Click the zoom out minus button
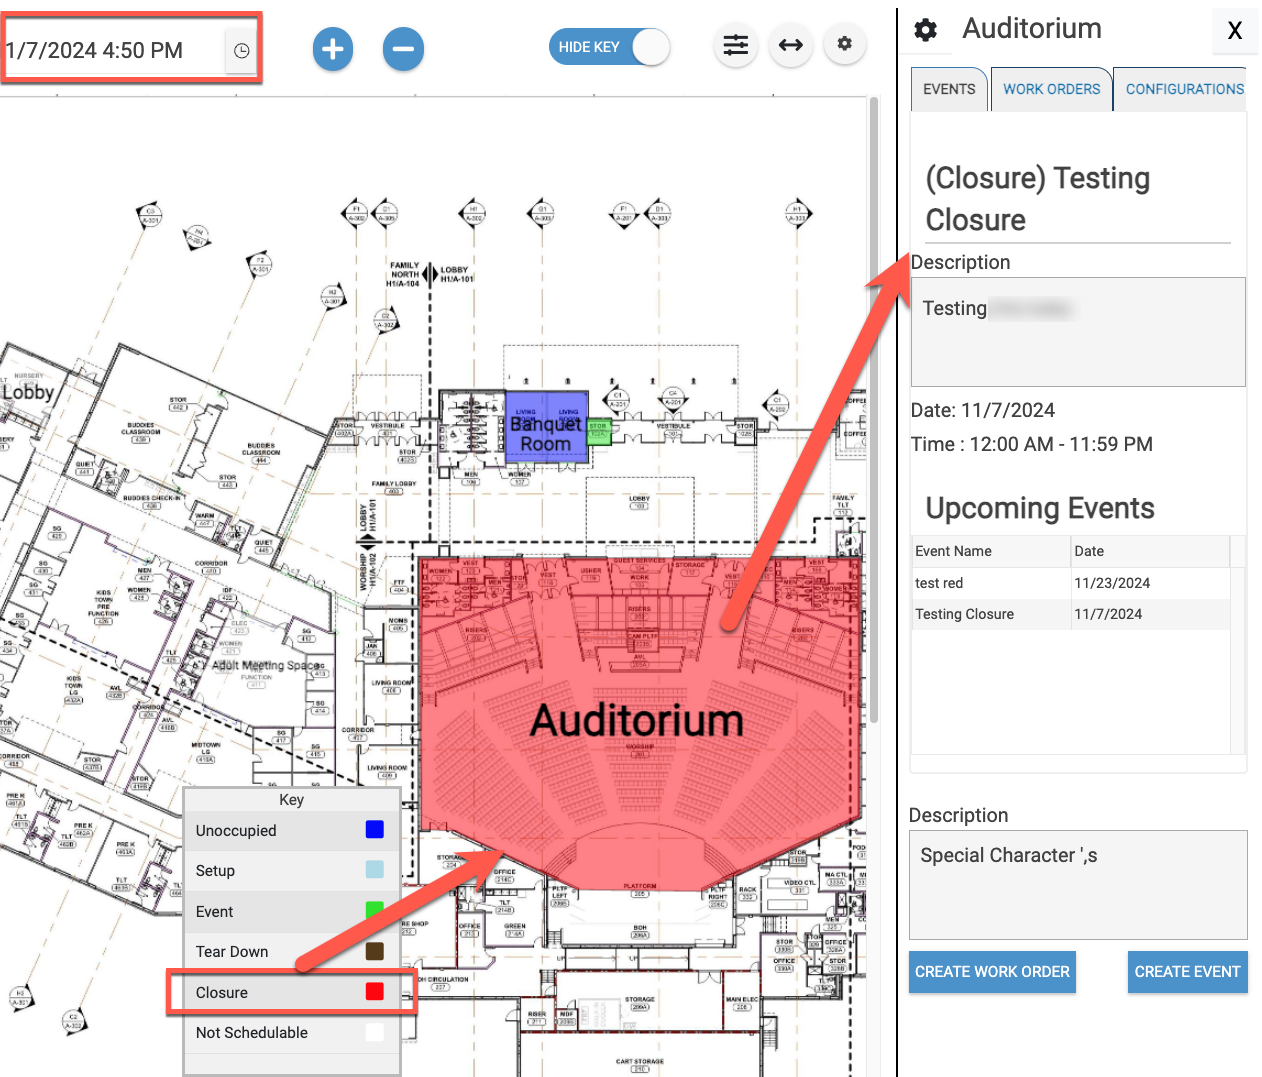Screen dimensions: 1262x1077 pyautogui.click(x=403, y=49)
